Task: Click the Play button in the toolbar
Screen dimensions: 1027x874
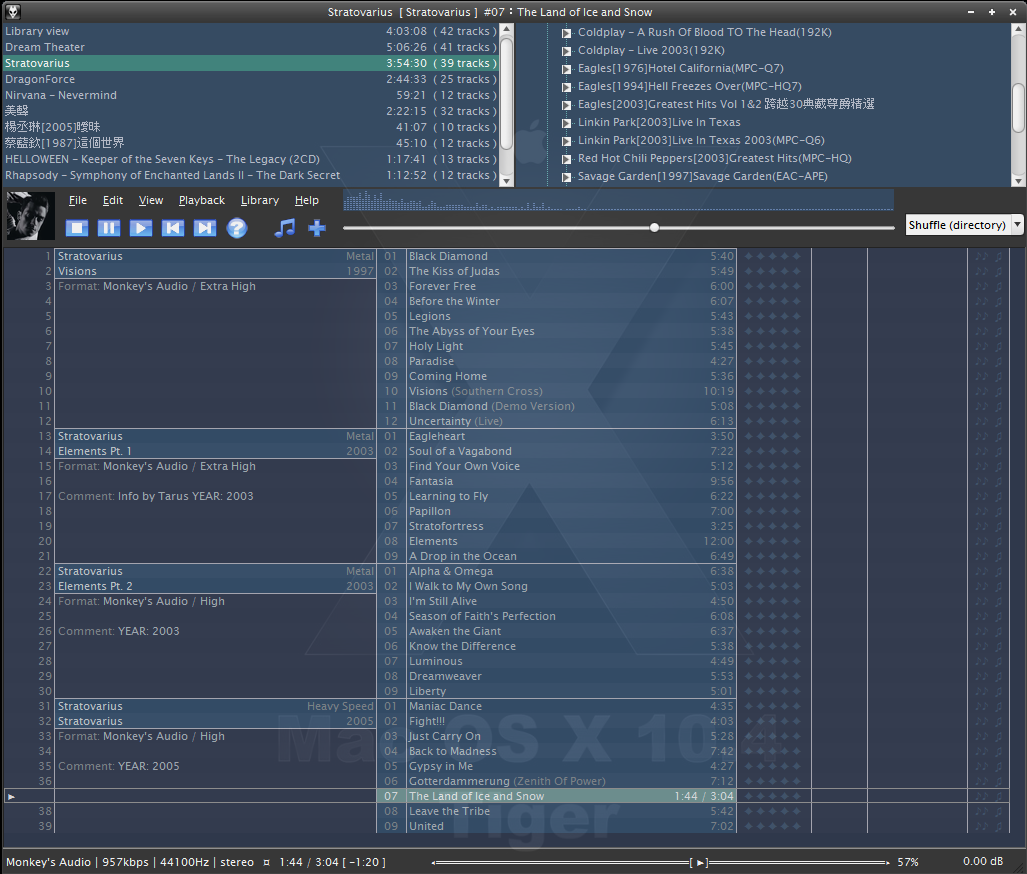Action: [x=141, y=228]
